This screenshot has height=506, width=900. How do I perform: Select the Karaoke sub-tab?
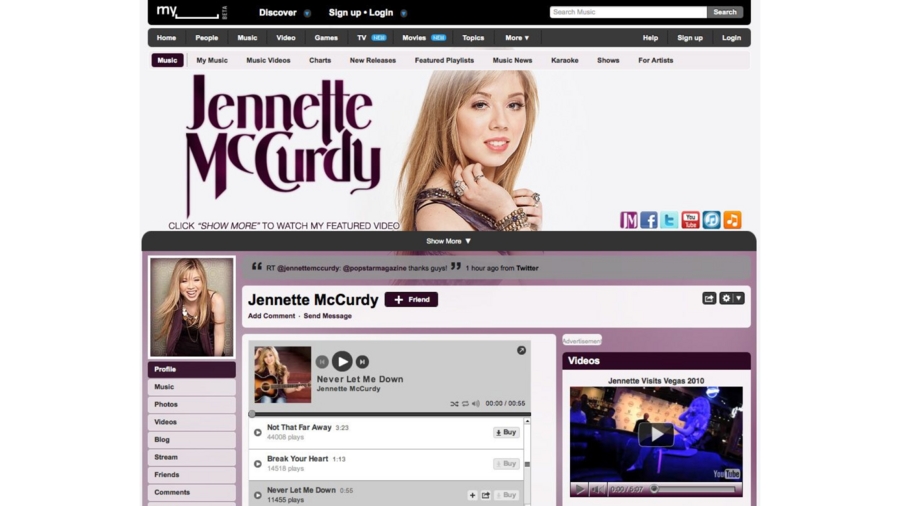point(565,60)
